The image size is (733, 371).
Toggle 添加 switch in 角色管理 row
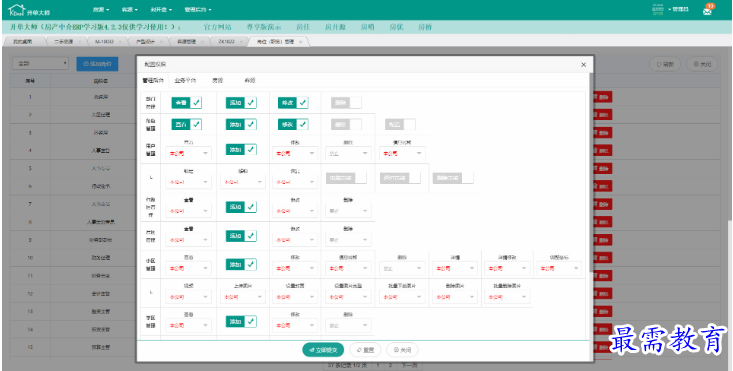tap(241, 124)
